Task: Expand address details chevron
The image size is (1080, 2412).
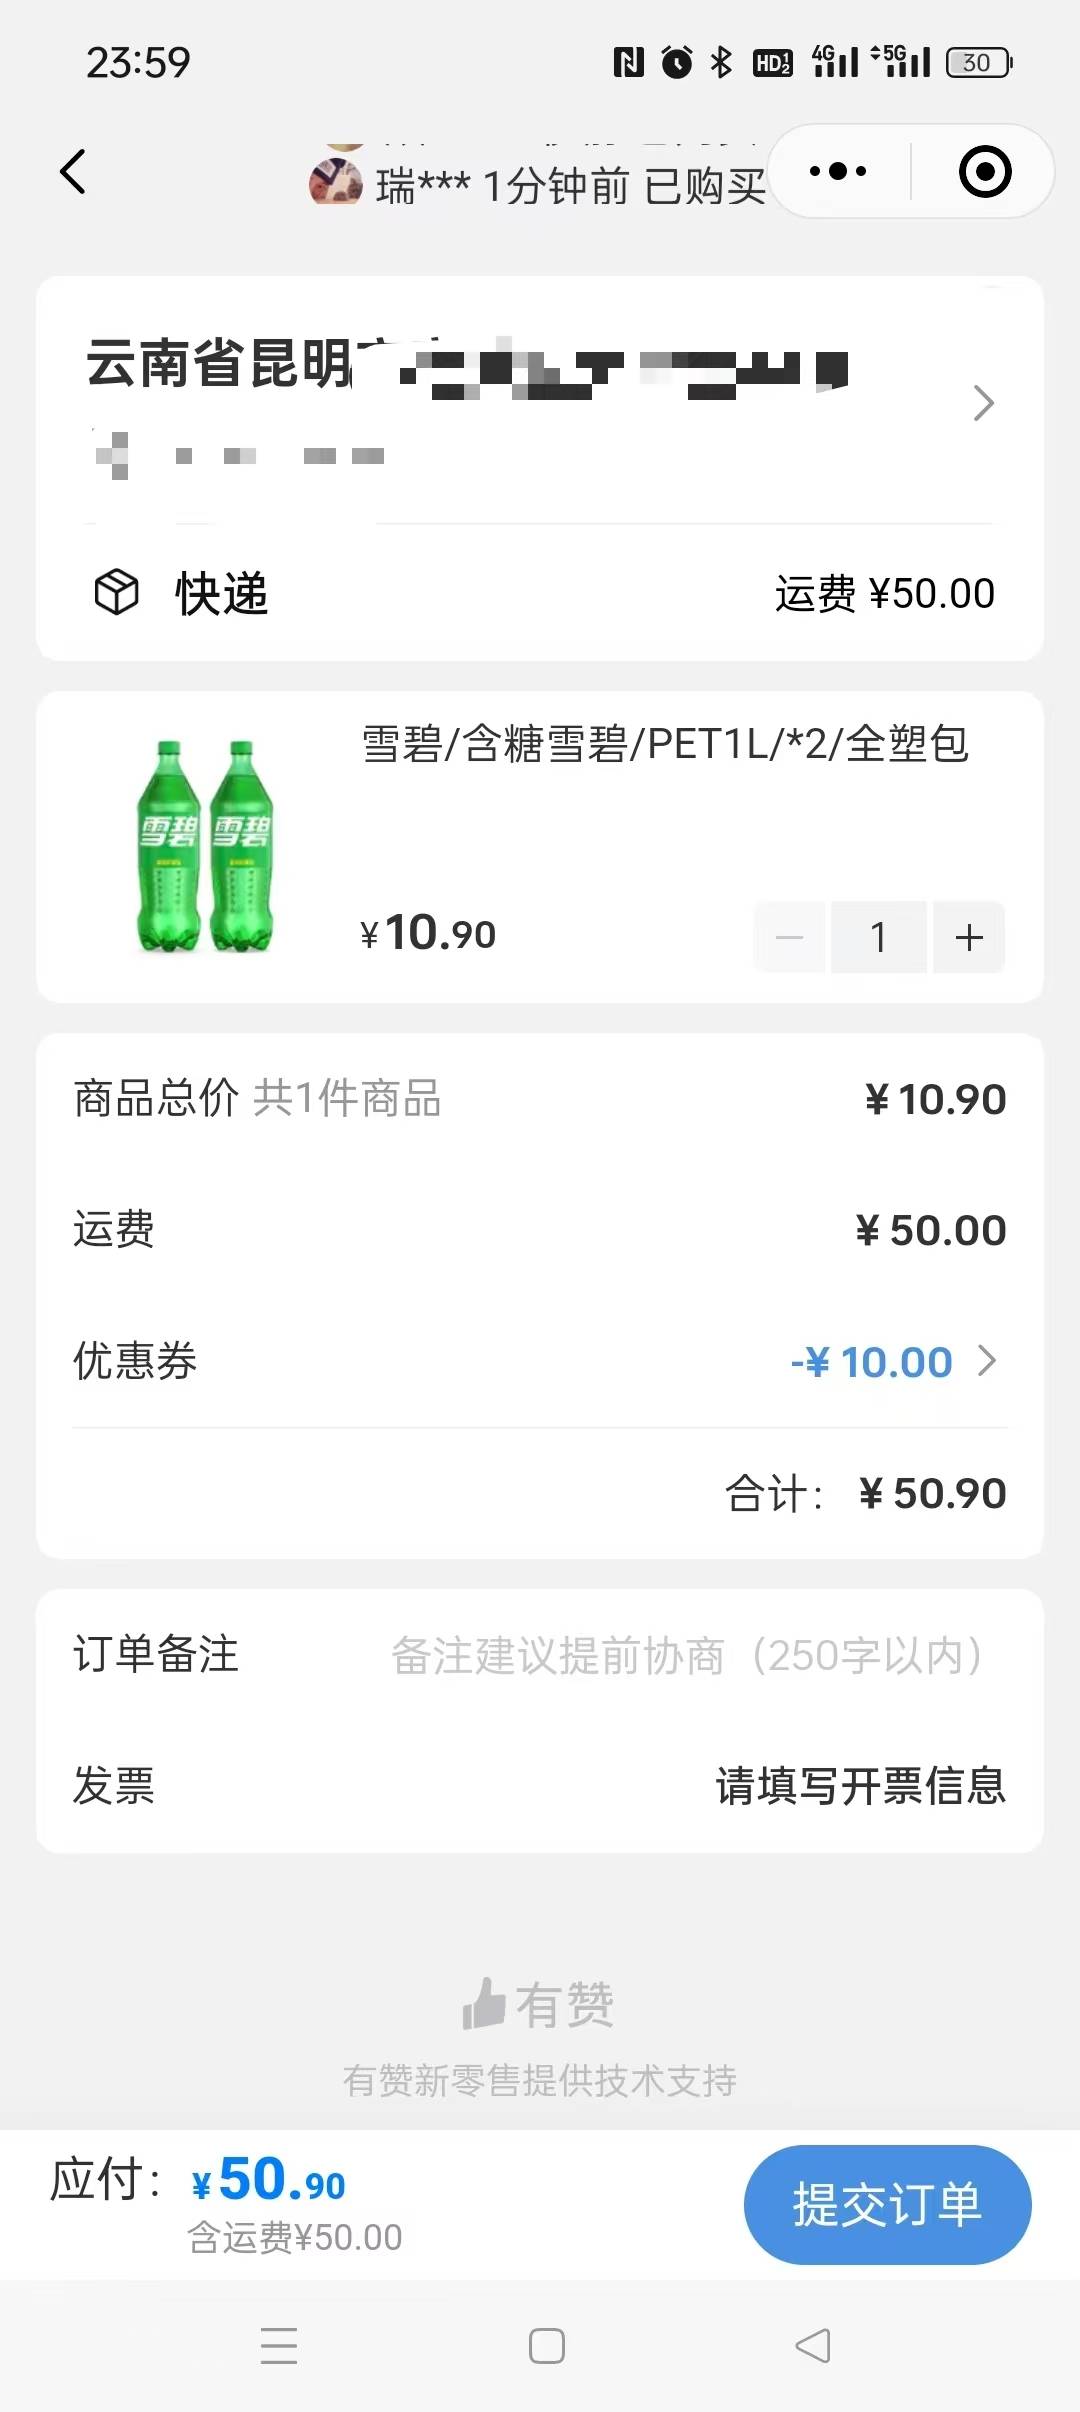Action: click(984, 403)
